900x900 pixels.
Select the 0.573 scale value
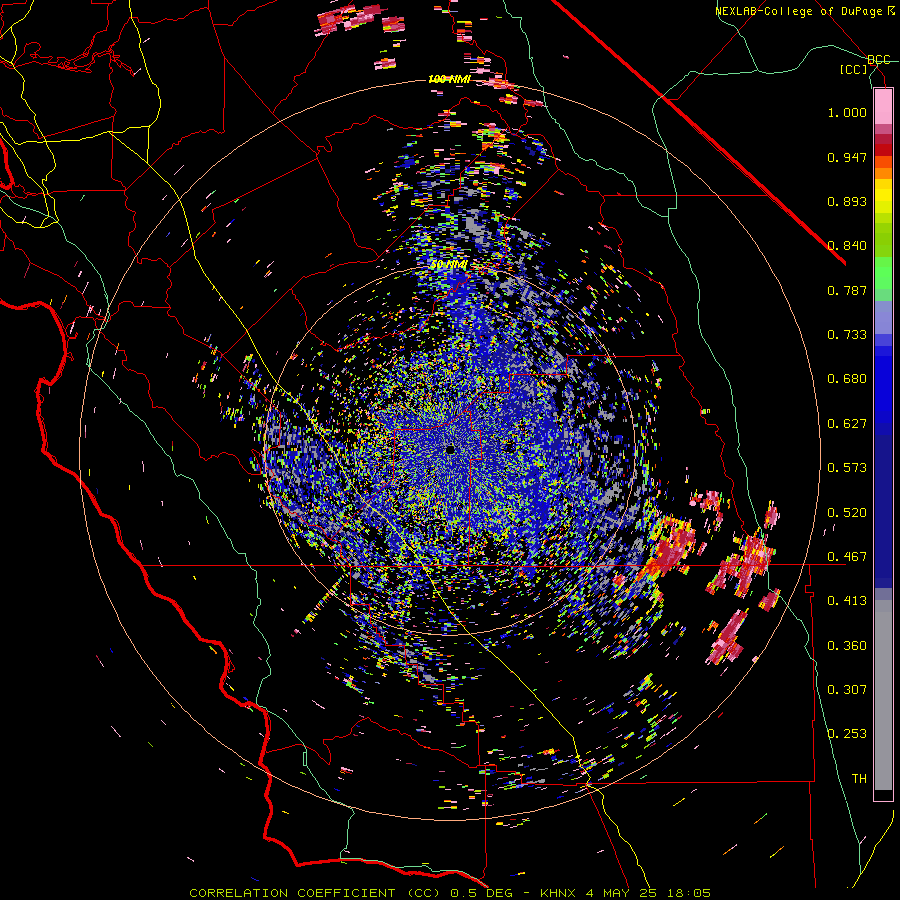[x=847, y=468]
